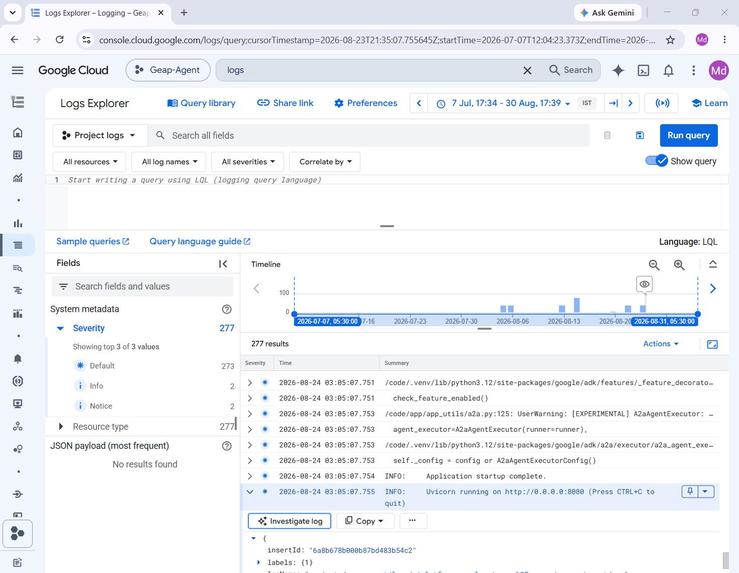Clear the logs search with X icon
Image resolution: width=739 pixels, height=573 pixels.
tap(527, 70)
